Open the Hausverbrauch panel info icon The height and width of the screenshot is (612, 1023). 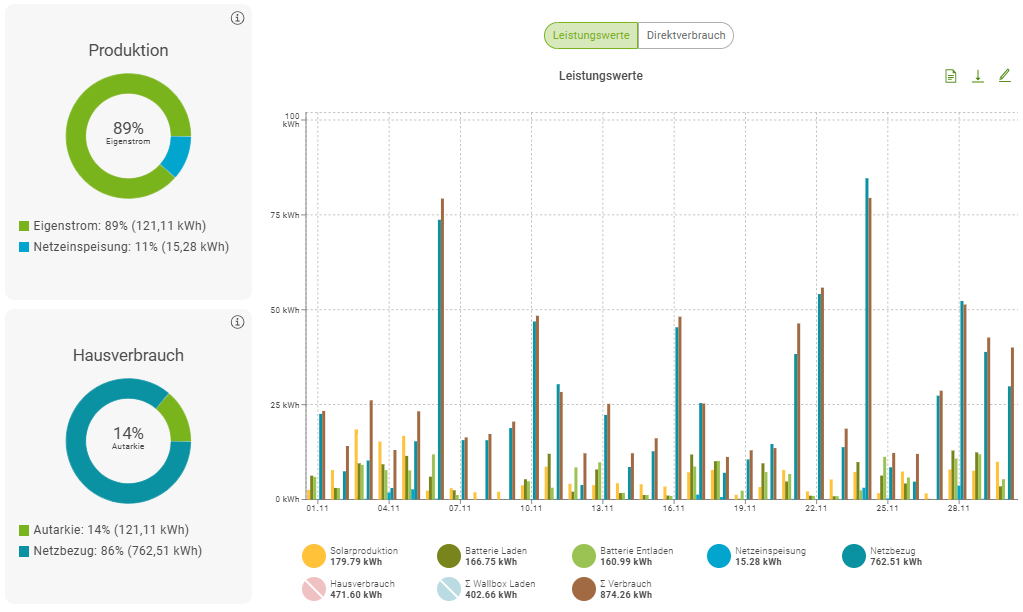(x=237, y=322)
